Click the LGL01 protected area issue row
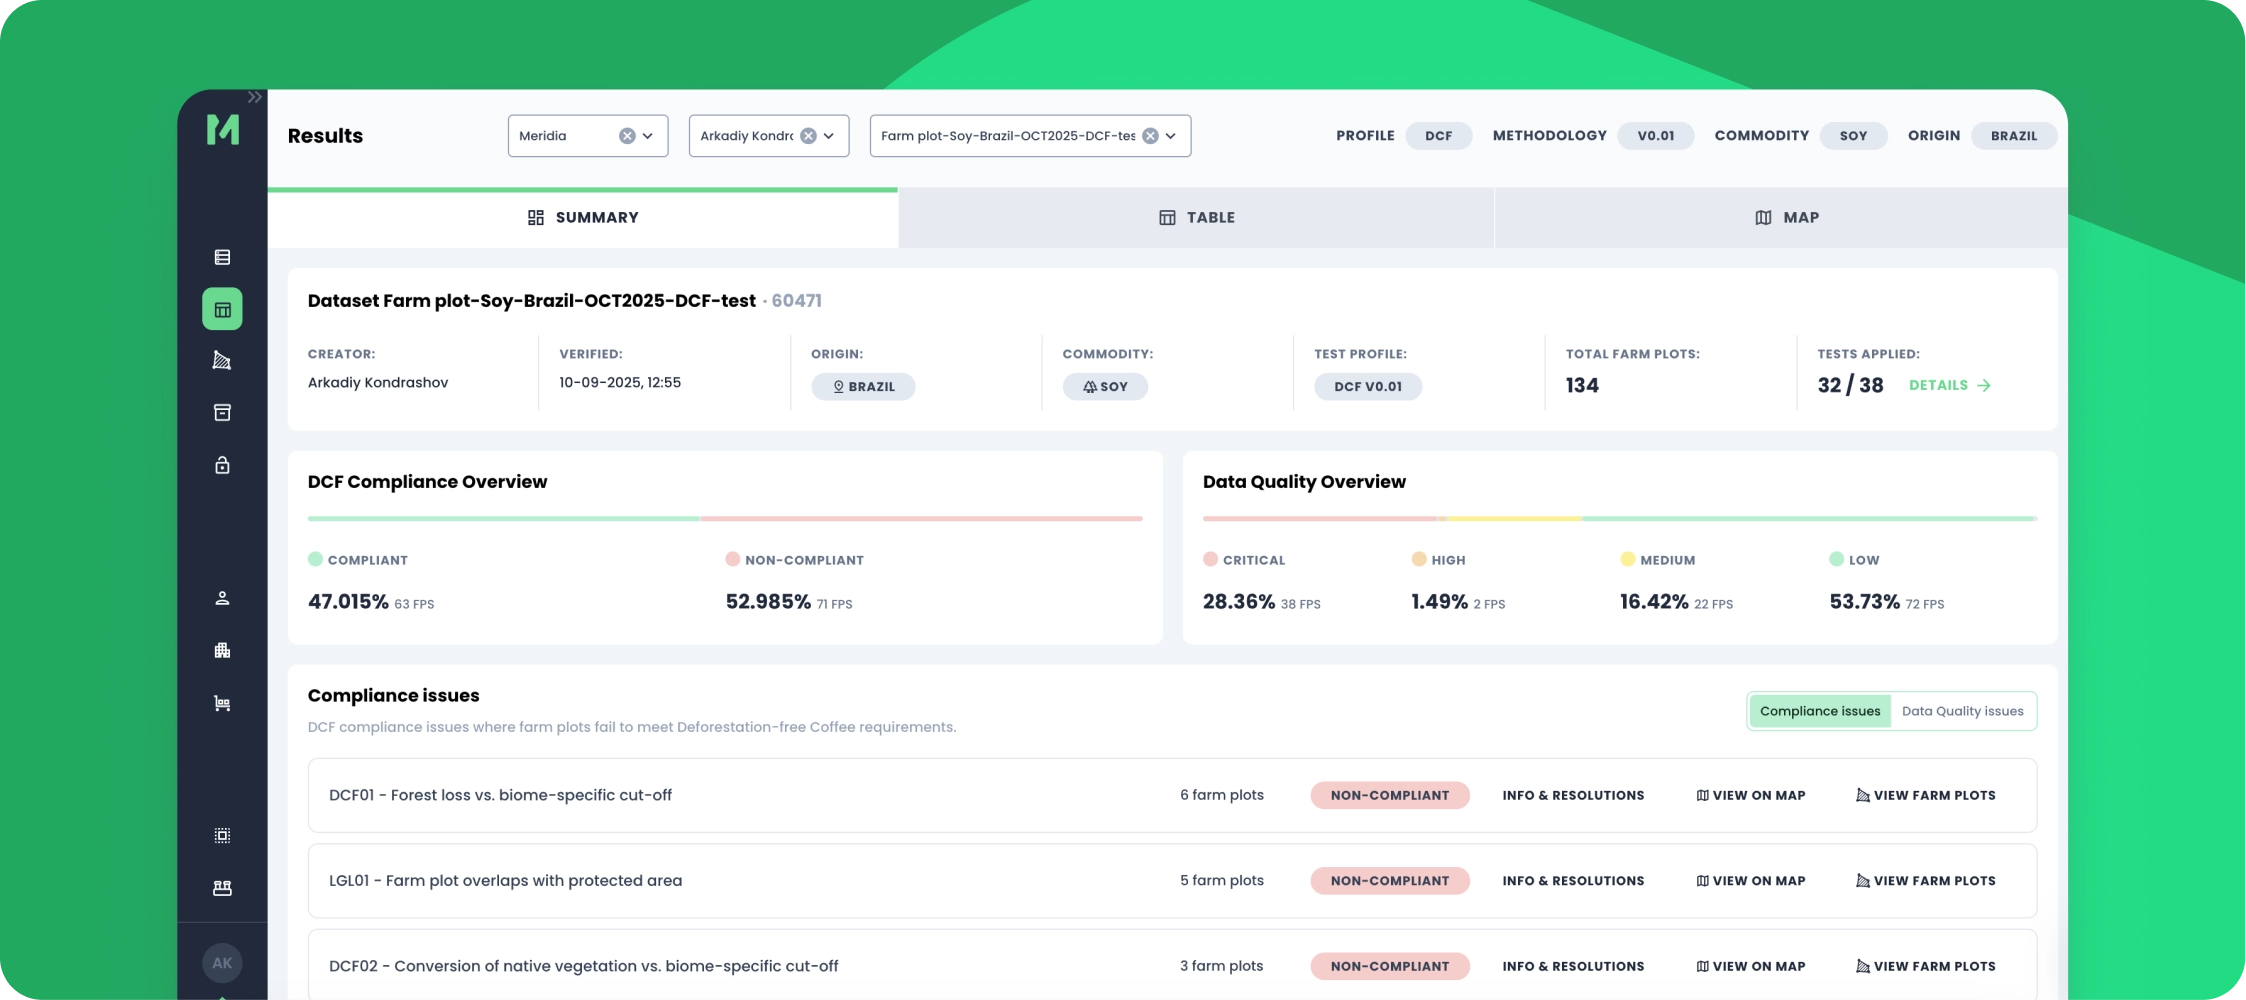This screenshot has height=1000, width=2246. click(x=1172, y=881)
